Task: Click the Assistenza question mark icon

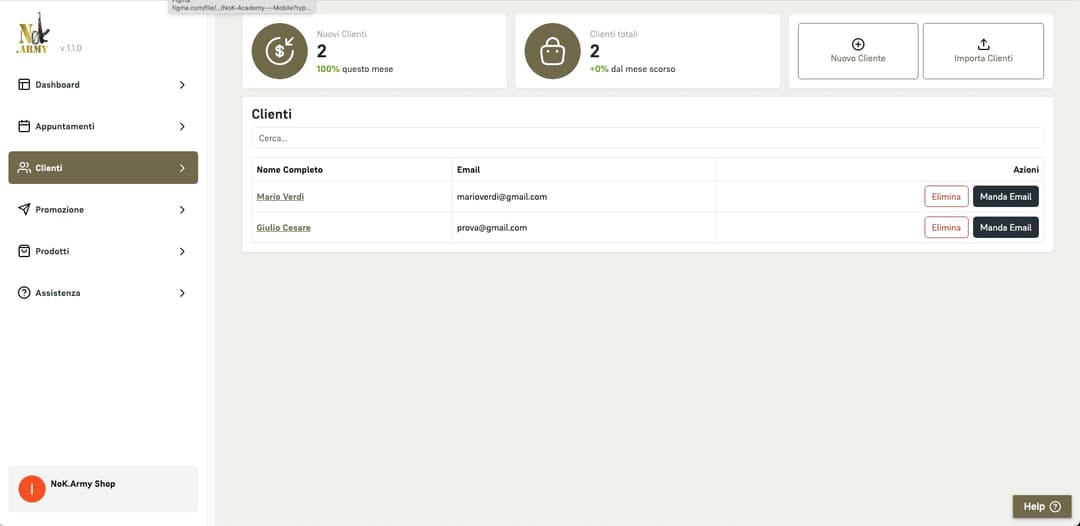Action: pyautogui.click(x=24, y=293)
